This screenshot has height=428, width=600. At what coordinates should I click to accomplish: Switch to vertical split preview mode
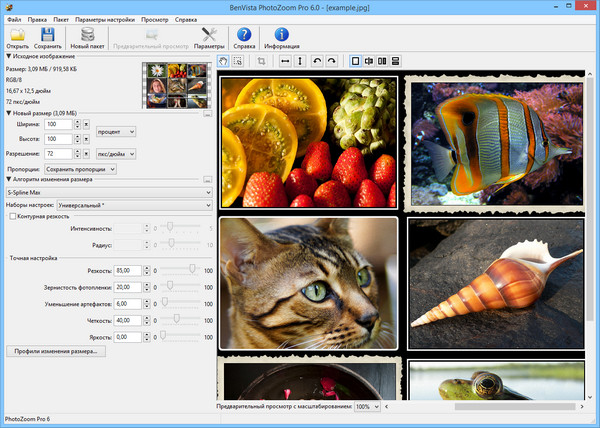[370, 61]
